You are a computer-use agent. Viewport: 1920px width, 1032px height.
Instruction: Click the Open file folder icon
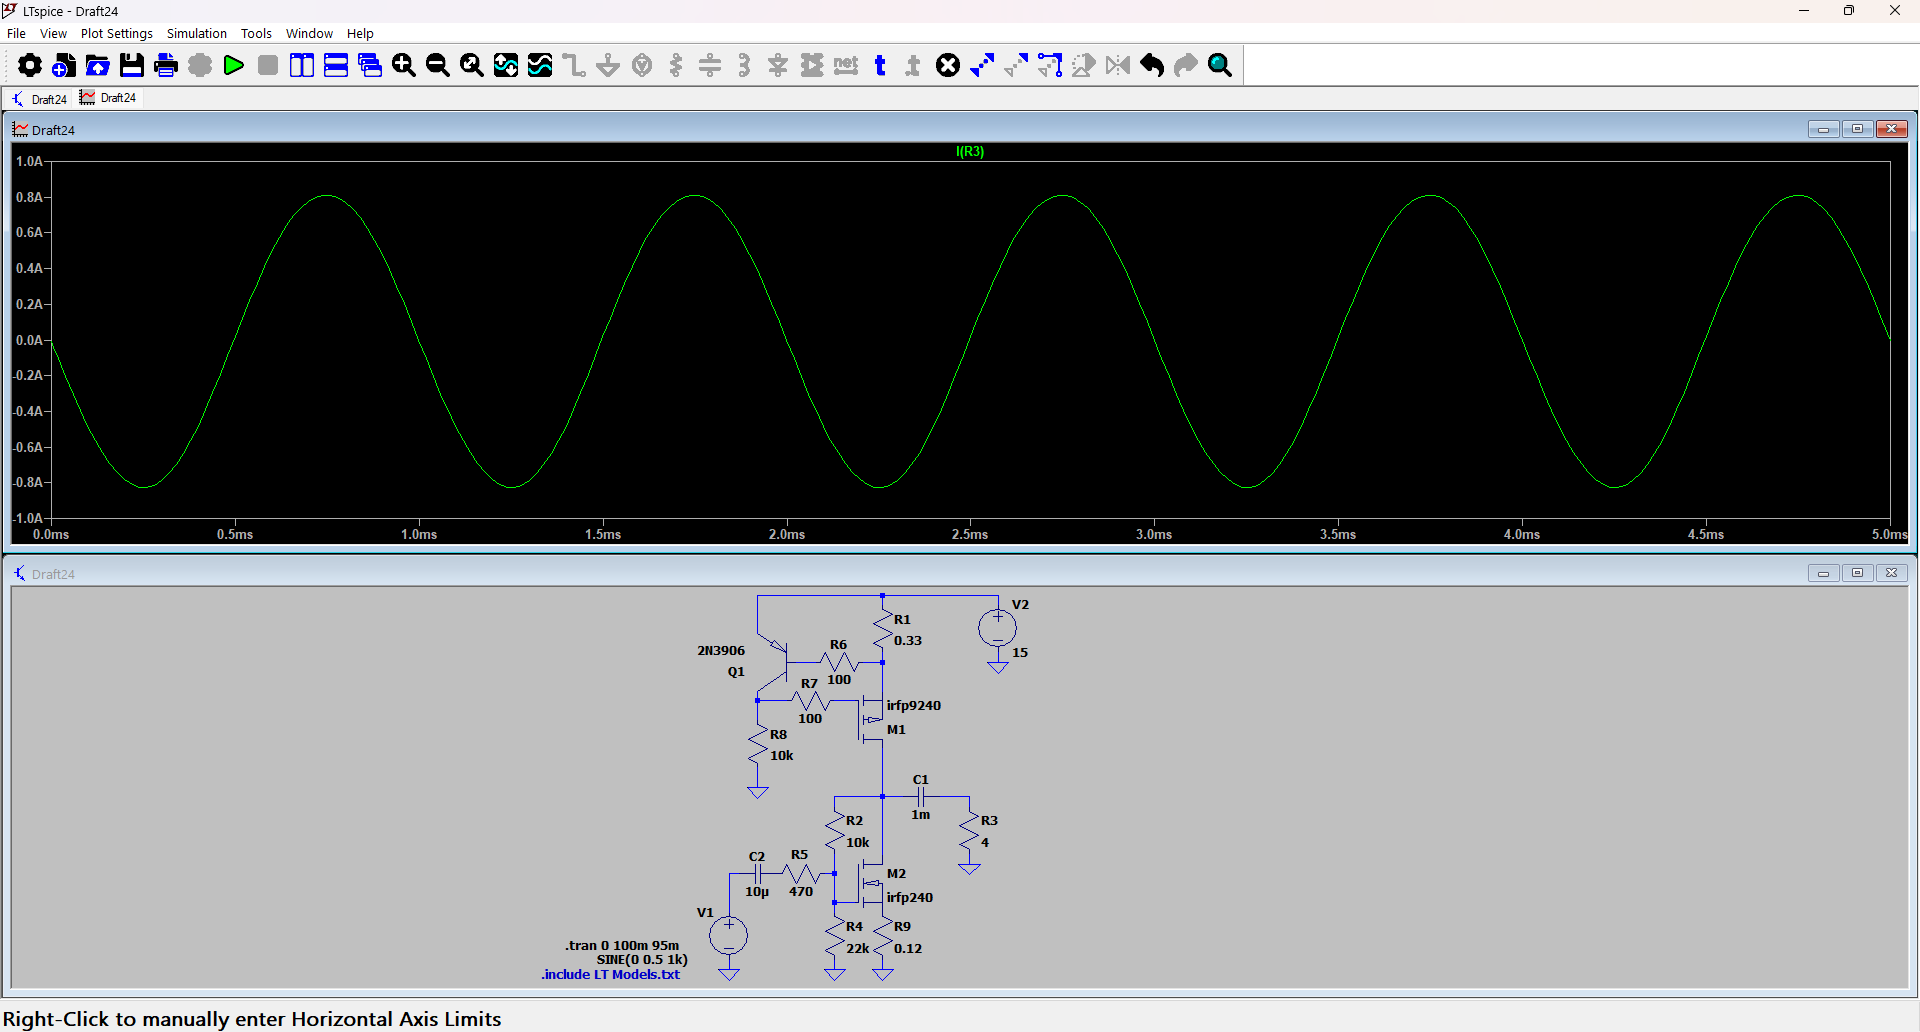[x=98, y=65]
